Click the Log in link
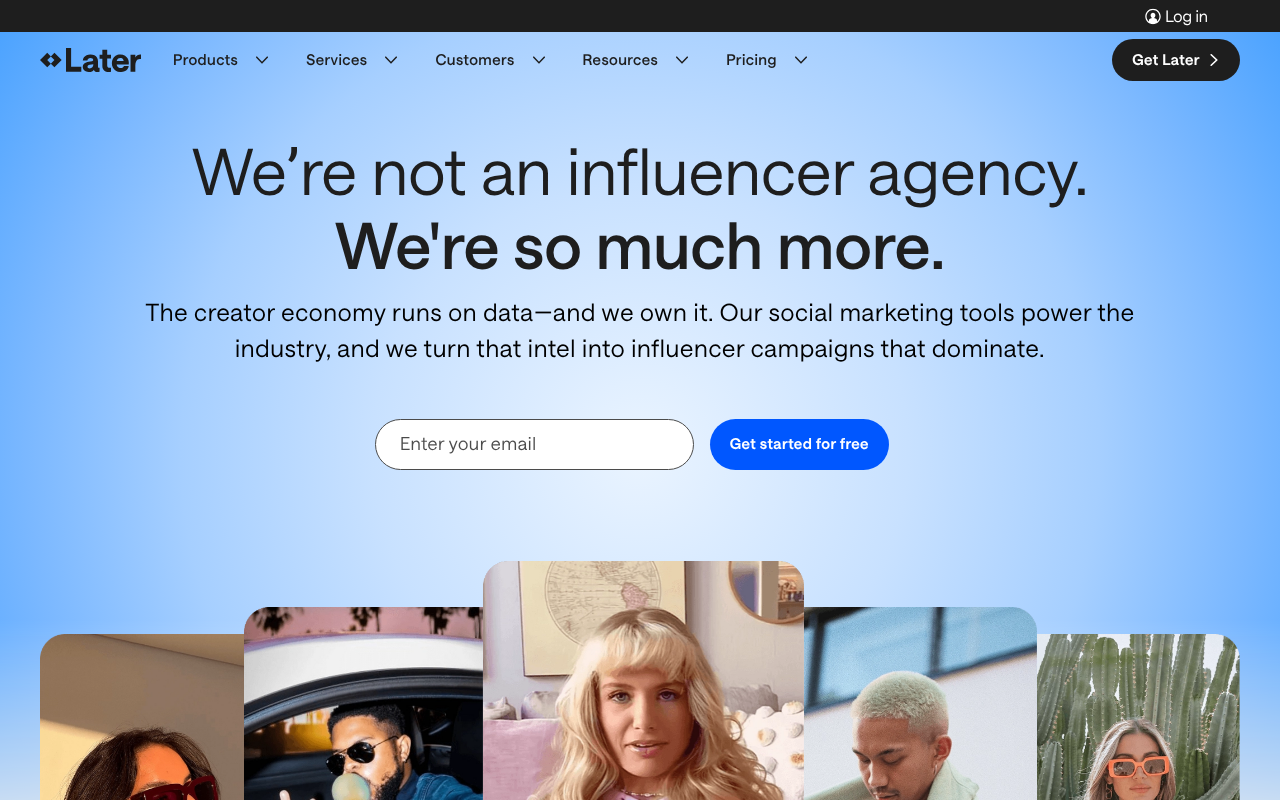This screenshot has height=800, width=1280. click(x=1186, y=16)
